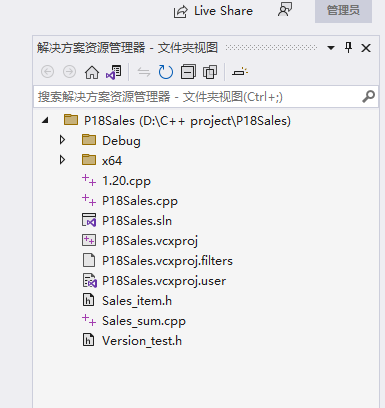Click the project icon beside P18Sales.vcxproj
385x408 pixels.
[89, 240]
